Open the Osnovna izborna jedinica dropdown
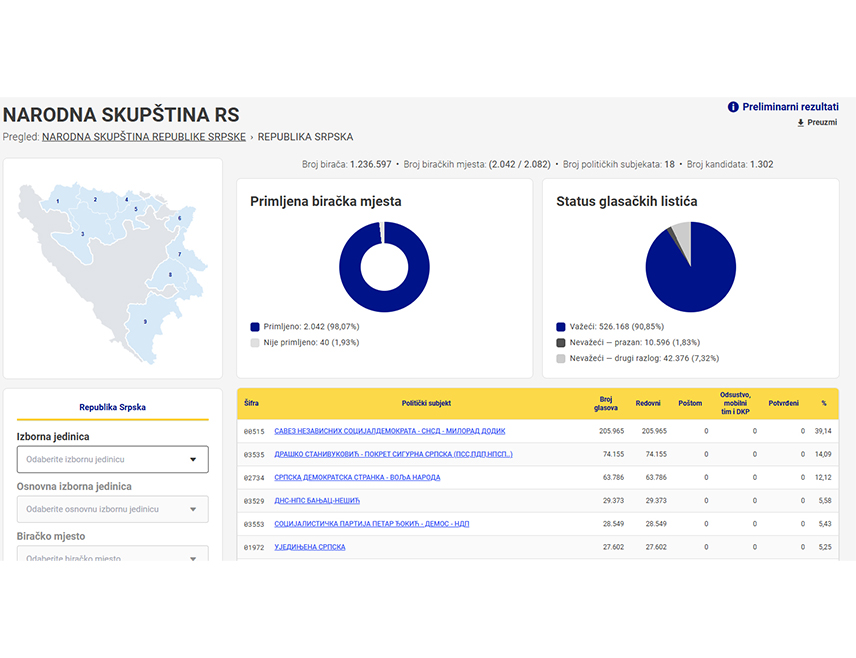856x658 pixels. coord(112,509)
